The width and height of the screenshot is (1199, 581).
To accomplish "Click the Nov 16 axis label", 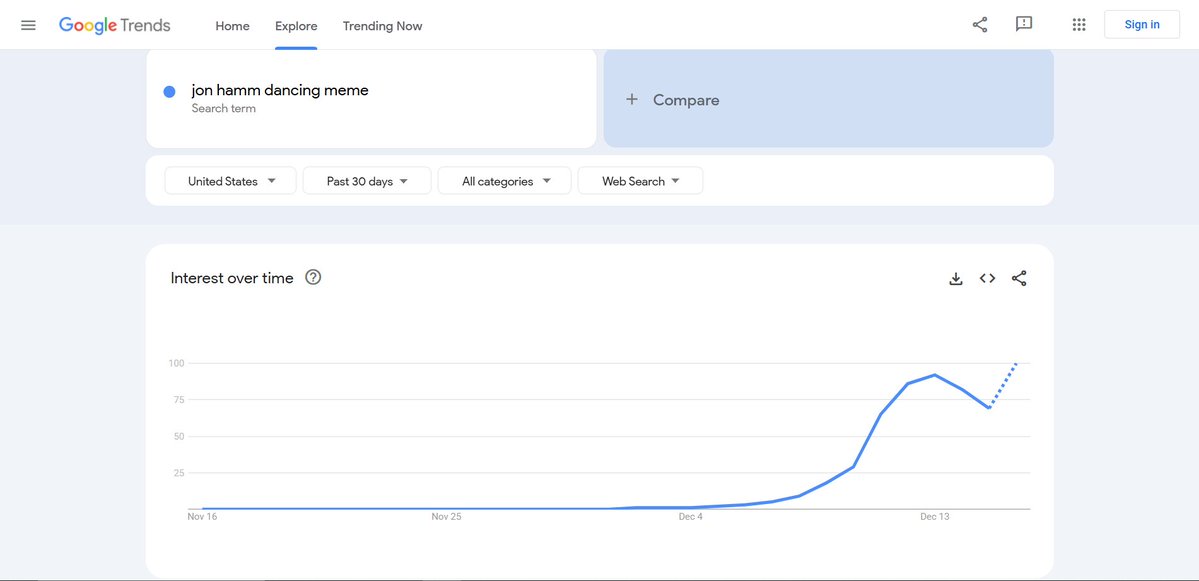I will click(x=202, y=517).
